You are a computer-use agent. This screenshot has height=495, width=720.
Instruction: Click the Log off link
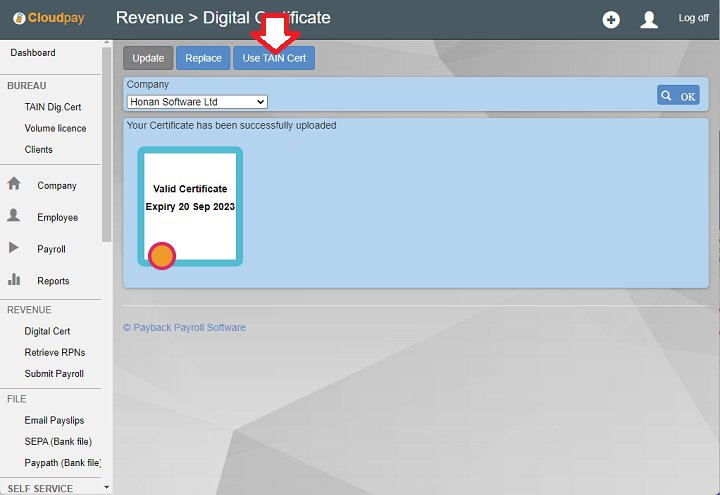tap(693, 18)
